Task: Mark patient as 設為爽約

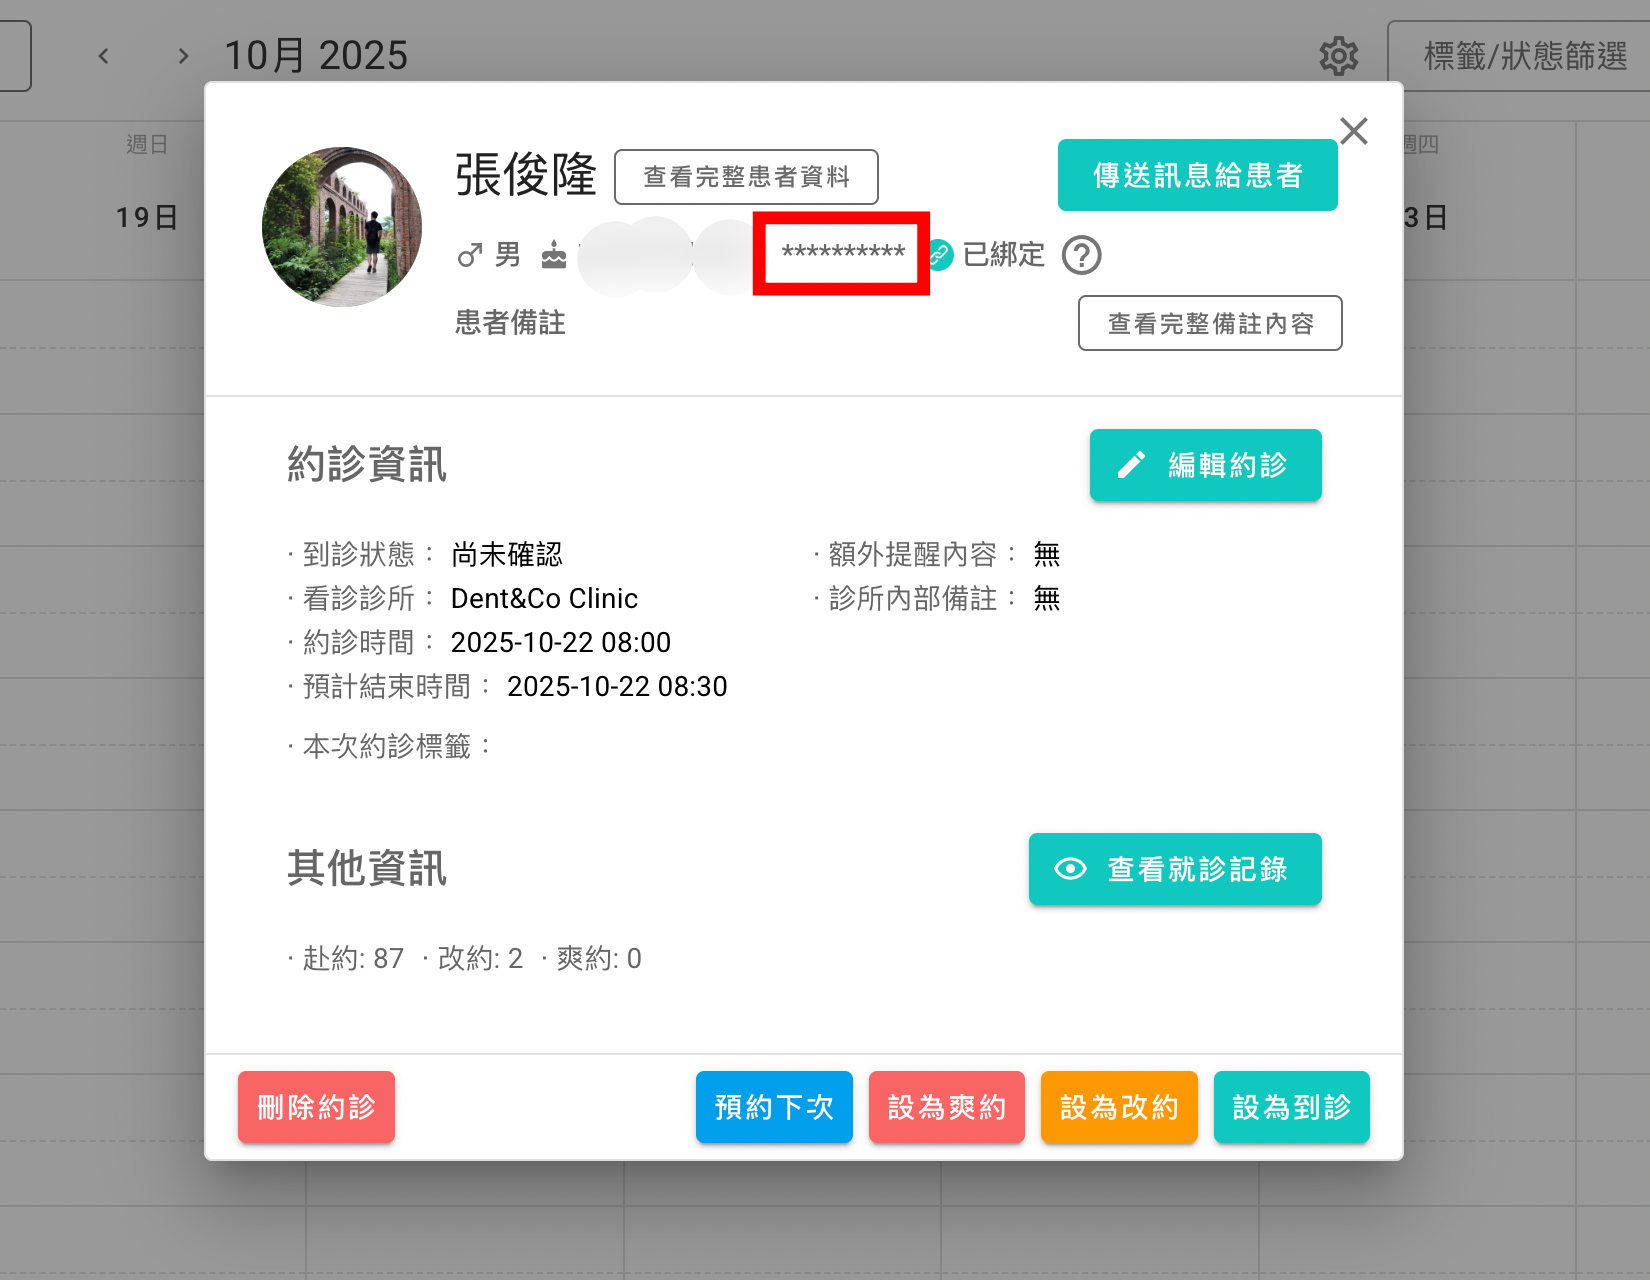Action: pyautogui.click(x=946, y=1107)
